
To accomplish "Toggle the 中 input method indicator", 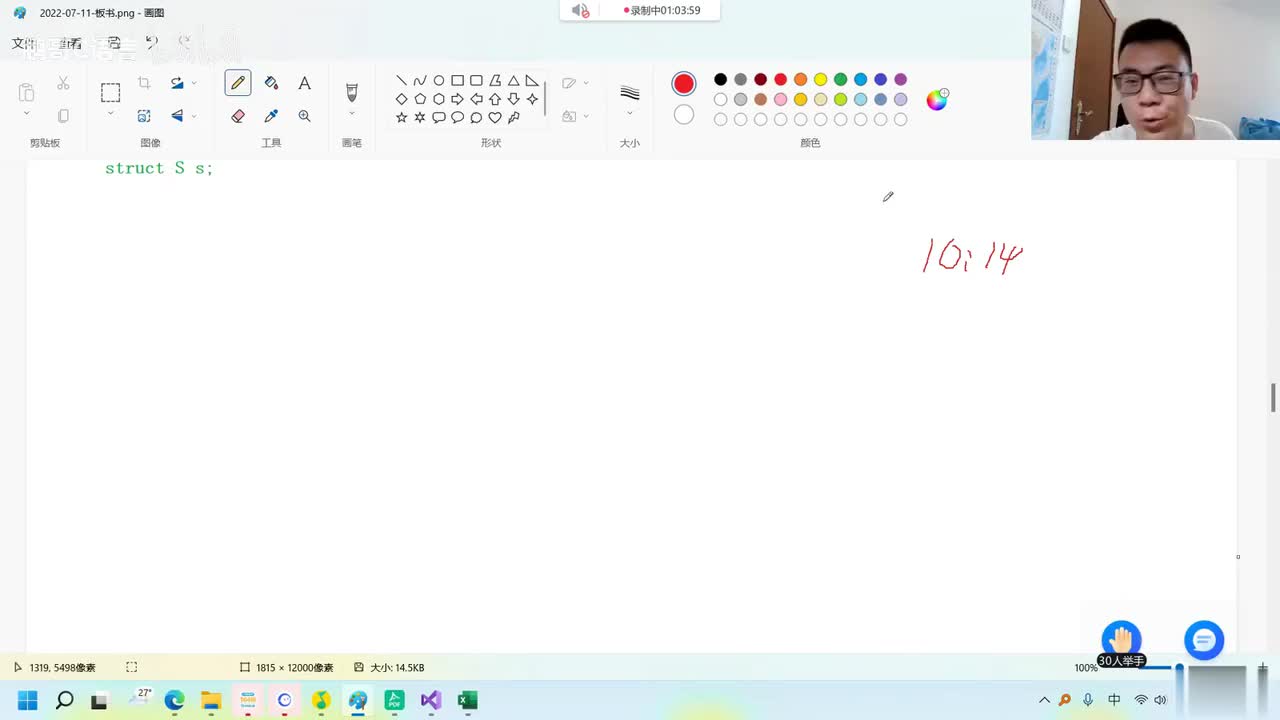I will 1114,700.
